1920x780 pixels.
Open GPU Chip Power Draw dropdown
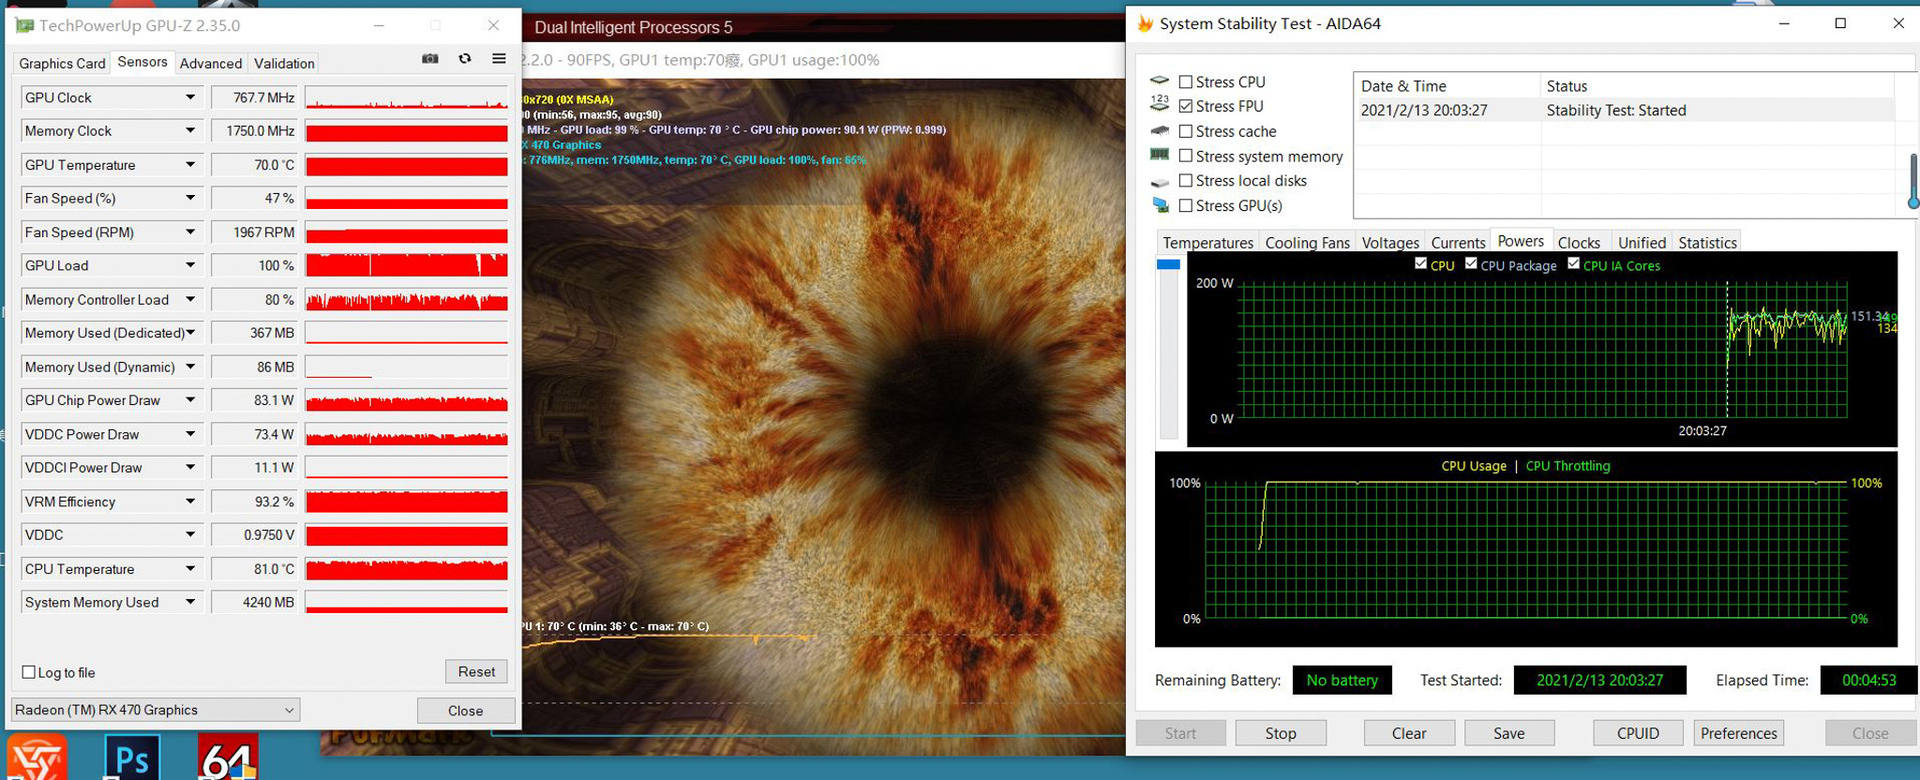click(190, 400)
